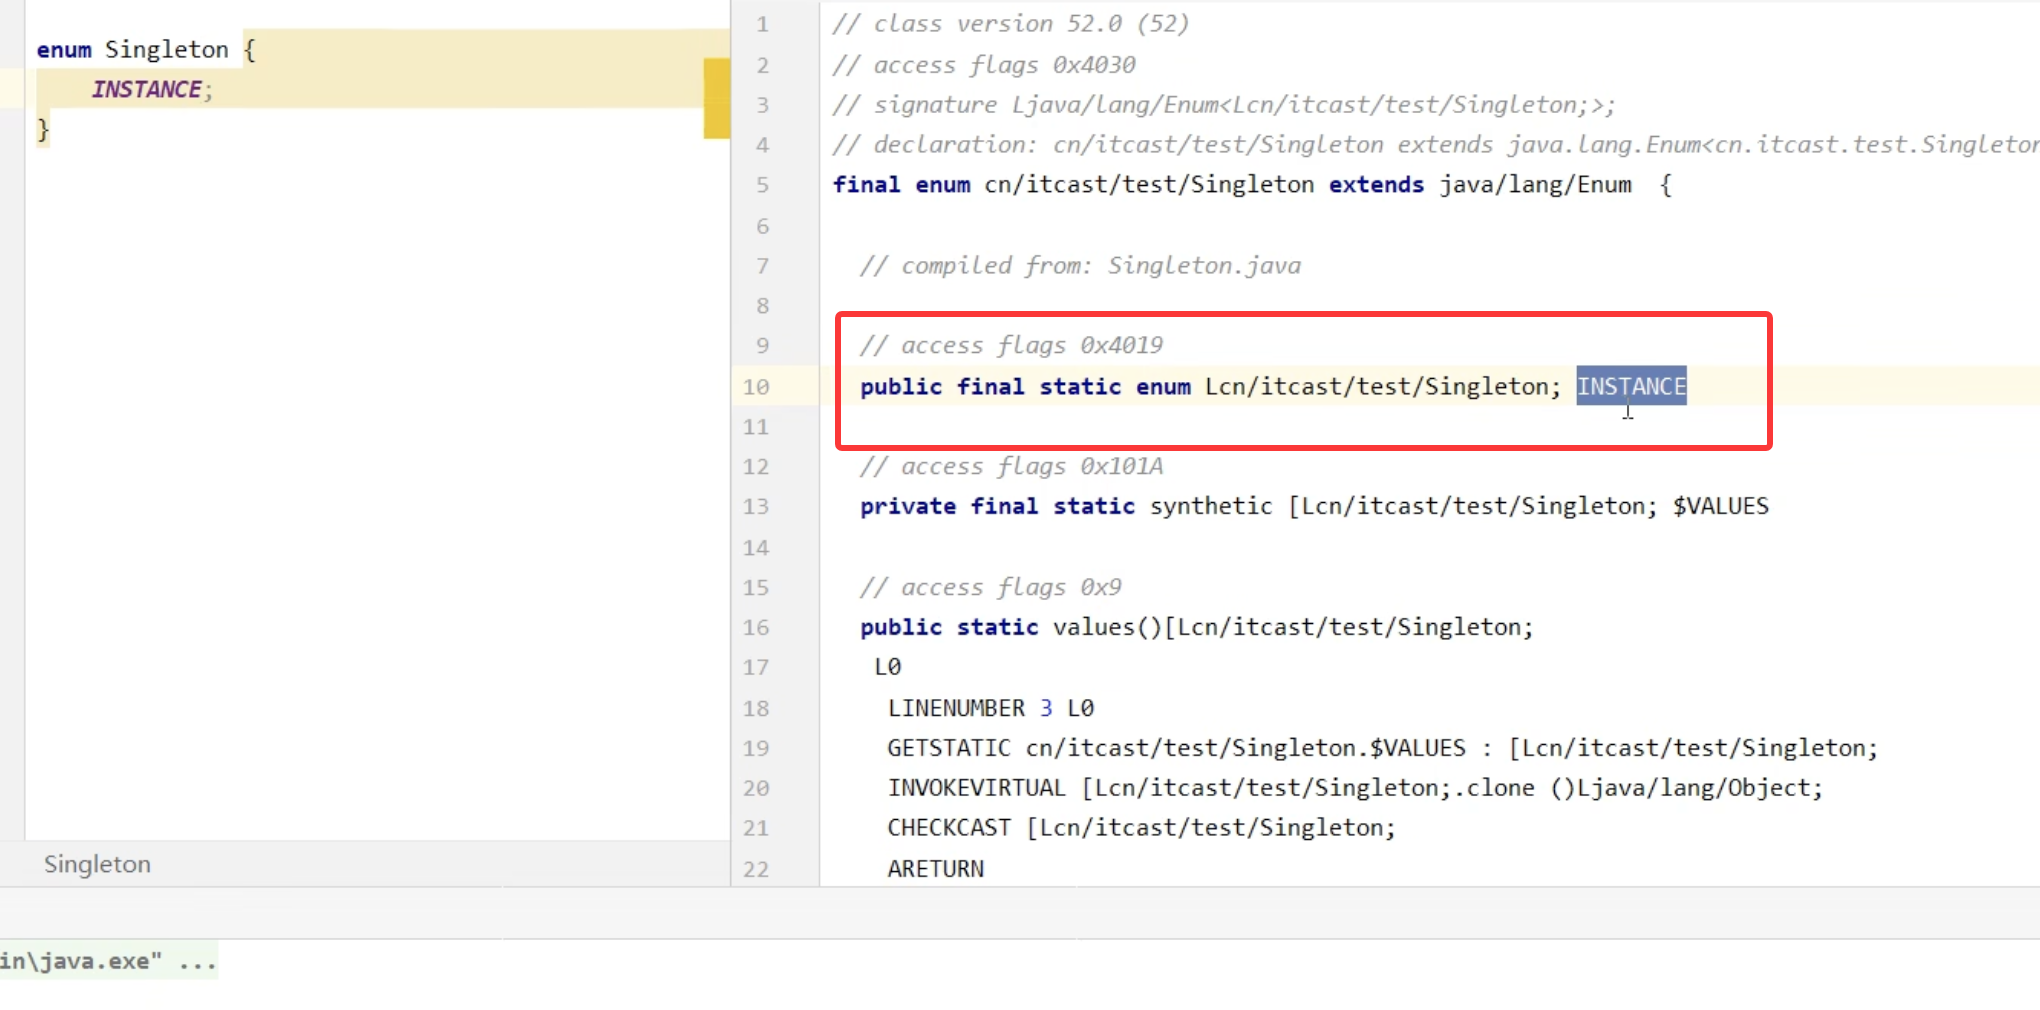Click the ARETURN instruction on line 22

point(935,869)
